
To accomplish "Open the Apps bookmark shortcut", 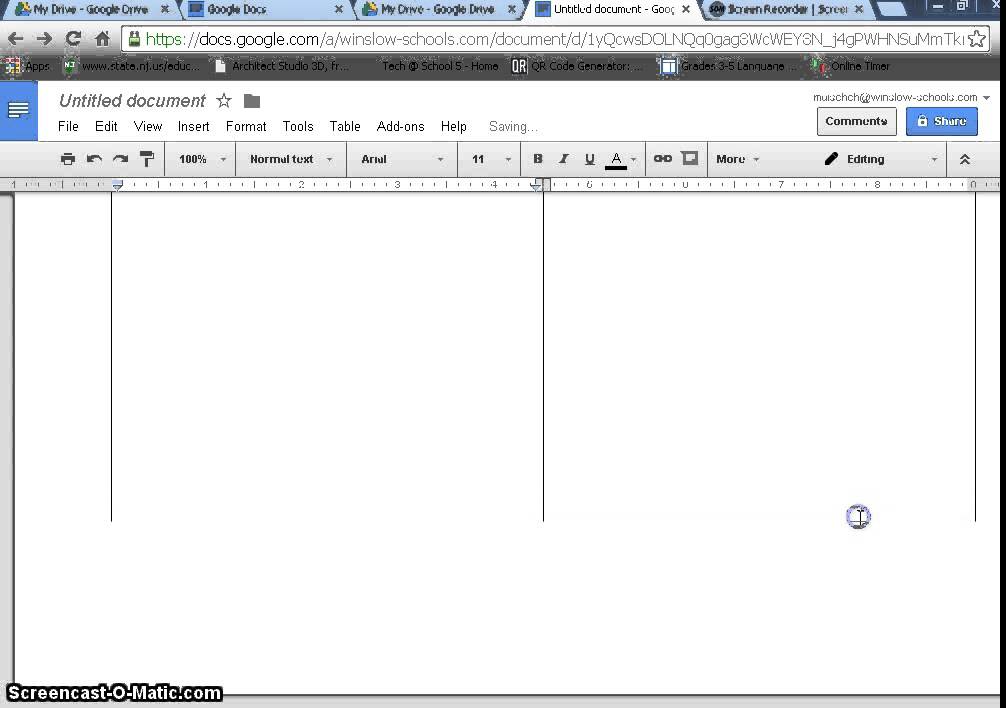I will coord(27,66).
